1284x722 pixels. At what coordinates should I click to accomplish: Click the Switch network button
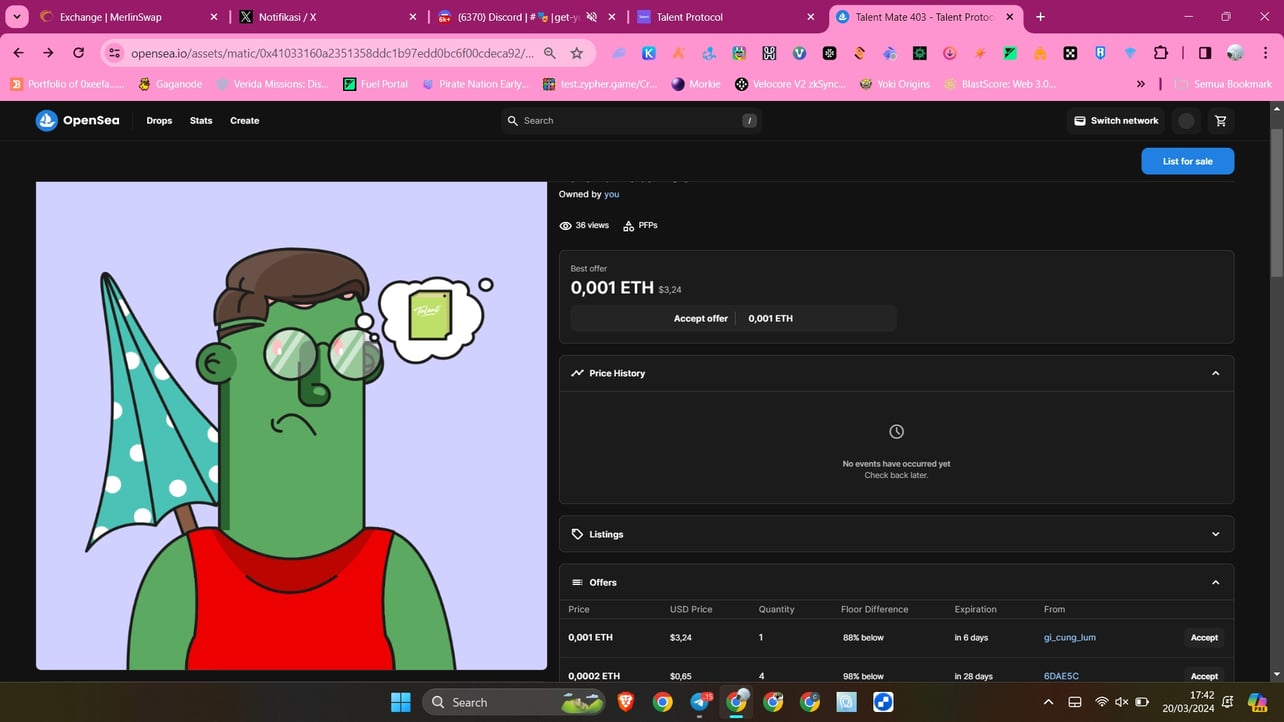(1116, 121)
